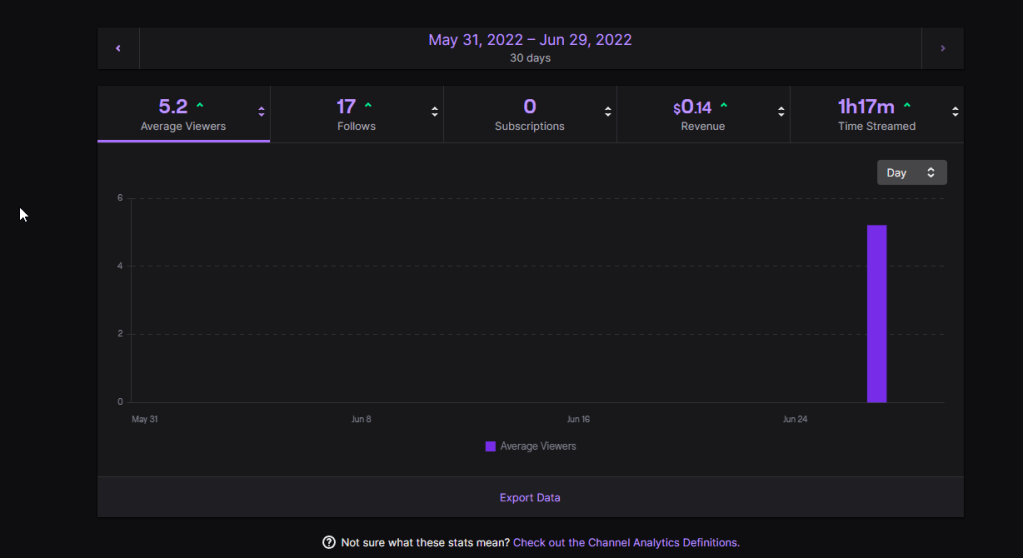Go to the previous date range
1023x558 pixels.
118,48
